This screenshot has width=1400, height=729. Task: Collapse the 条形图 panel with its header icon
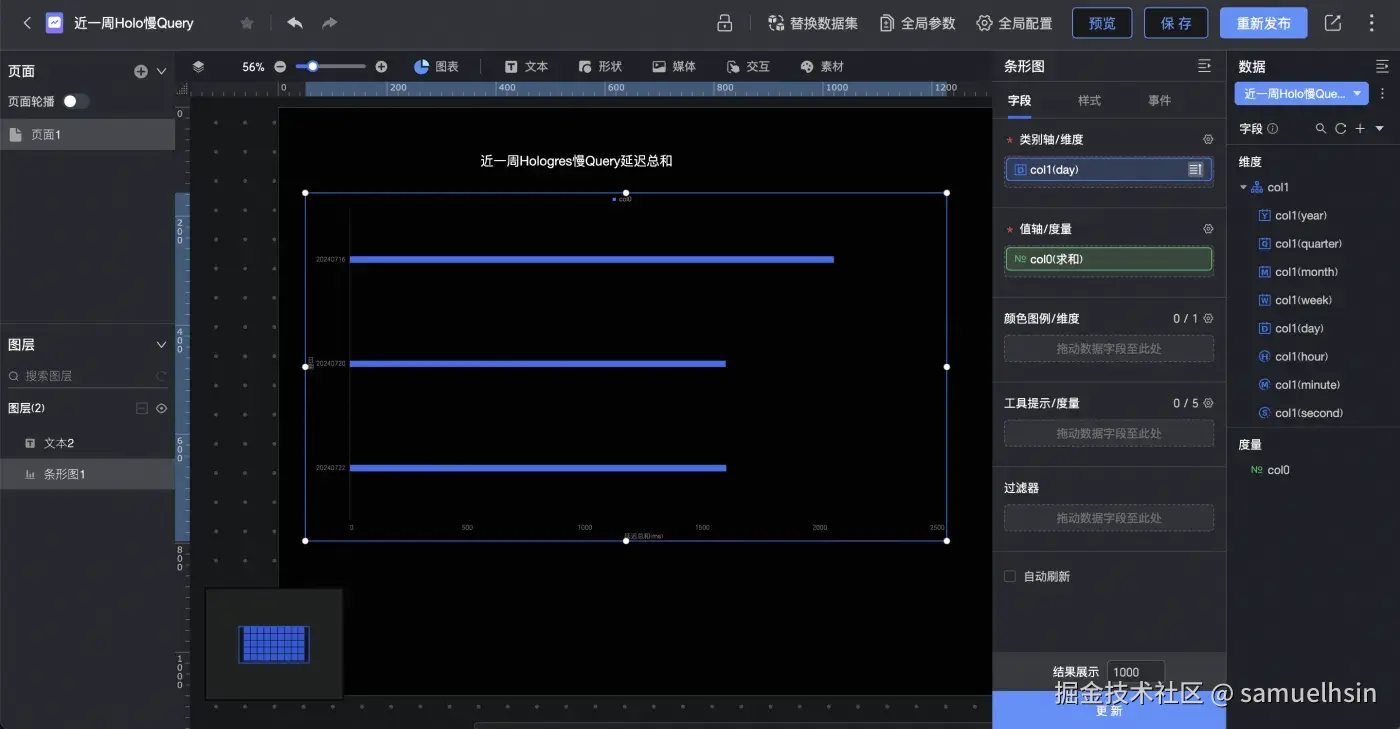[x=1204, y=66]
